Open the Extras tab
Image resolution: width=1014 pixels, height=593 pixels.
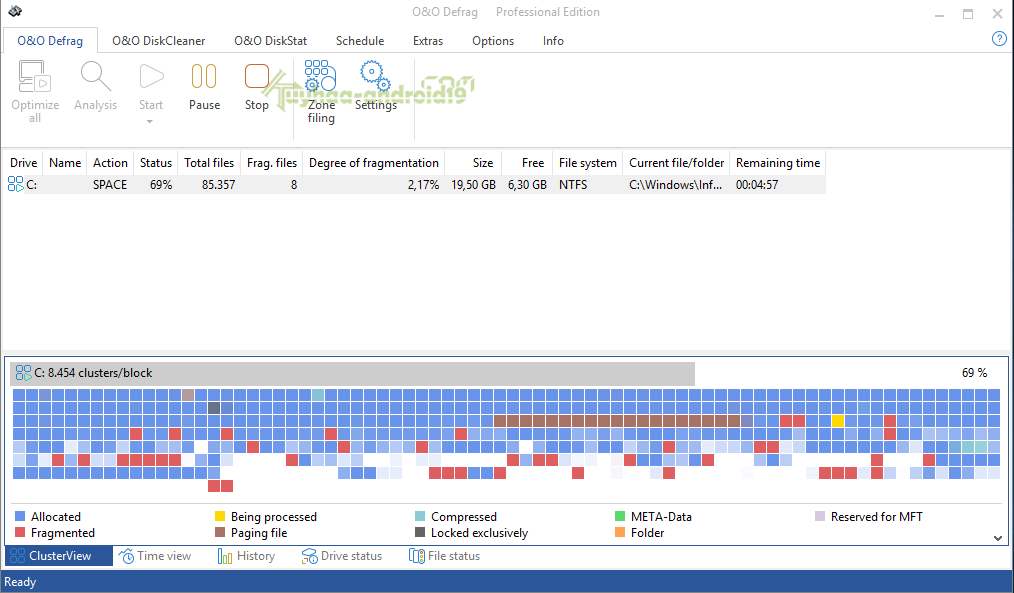pos(427,41)
